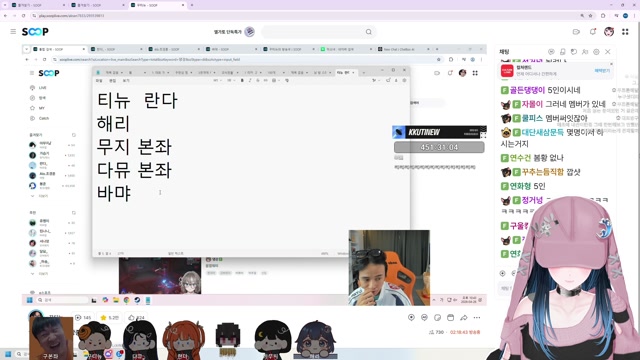This screenshot has height=360, width=640.
Task: Click the 730 viewer count text
Action: click(439, 332)
